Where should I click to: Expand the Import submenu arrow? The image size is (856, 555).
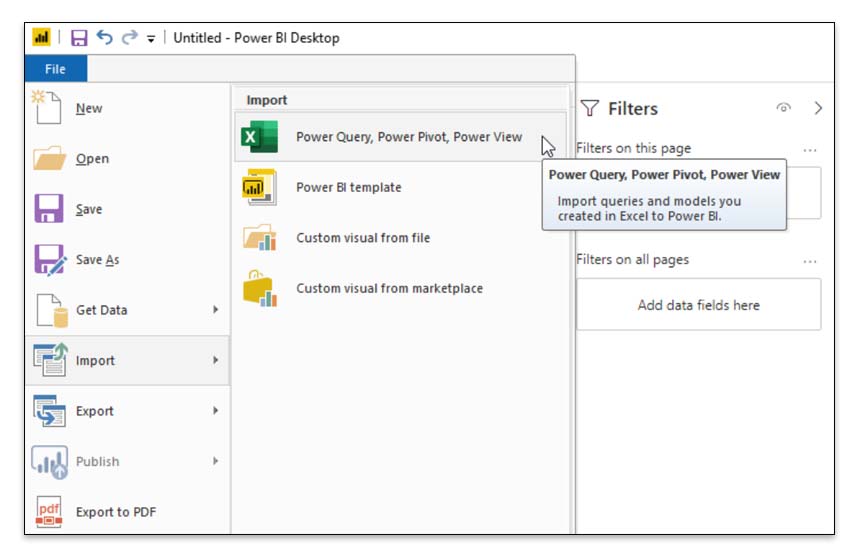[216, 360]
